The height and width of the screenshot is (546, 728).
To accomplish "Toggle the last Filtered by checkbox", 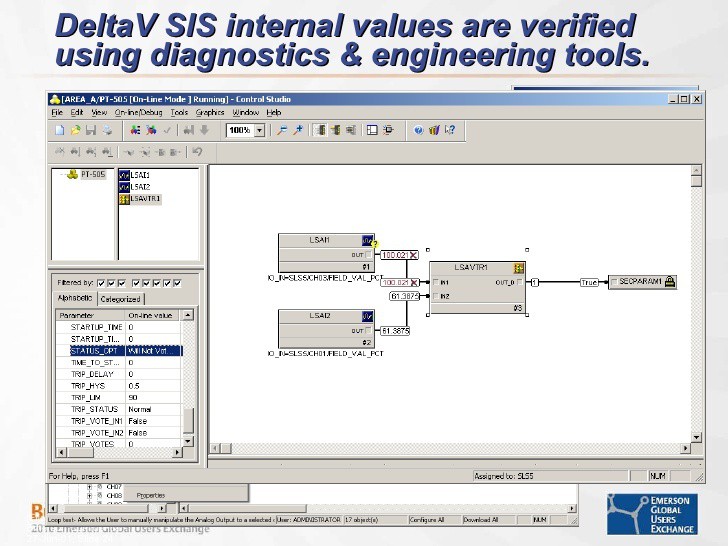I will [x=177, y=283].
